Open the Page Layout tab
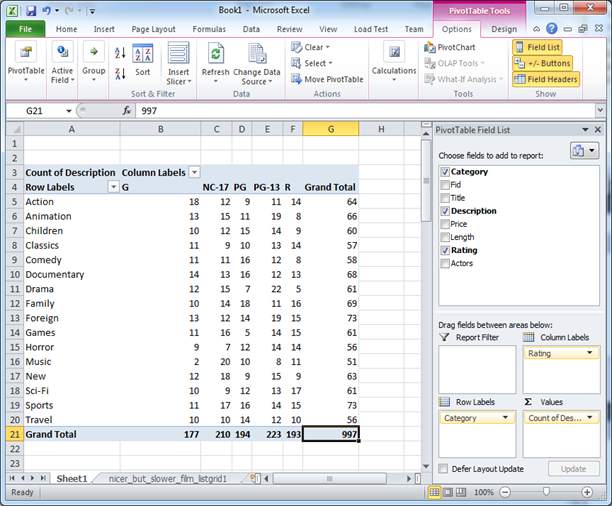This screenshot has width=612, height=506. [x=152, y=29]
